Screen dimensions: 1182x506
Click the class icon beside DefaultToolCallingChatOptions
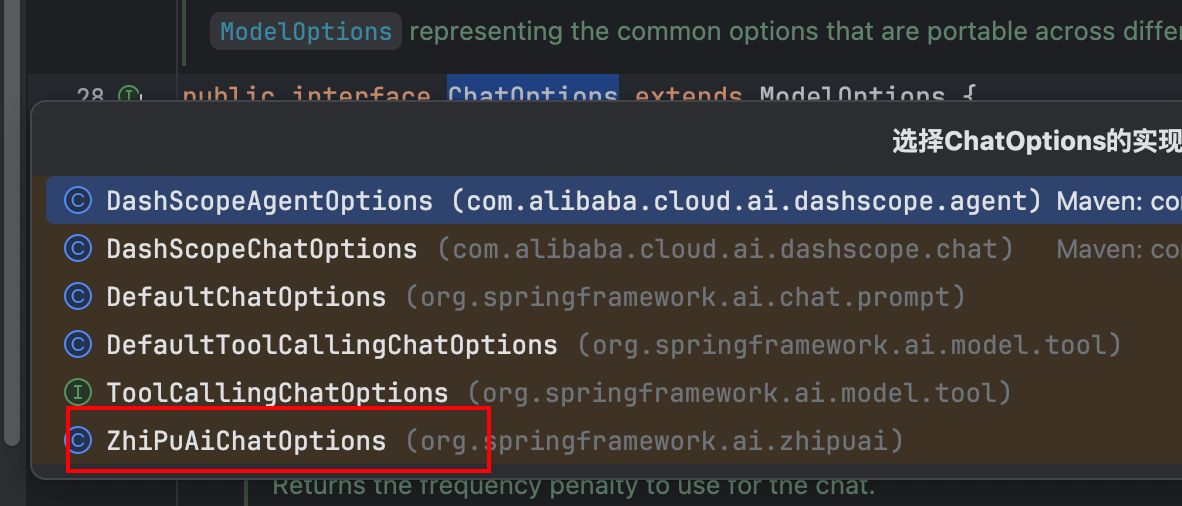coord(77,345)
